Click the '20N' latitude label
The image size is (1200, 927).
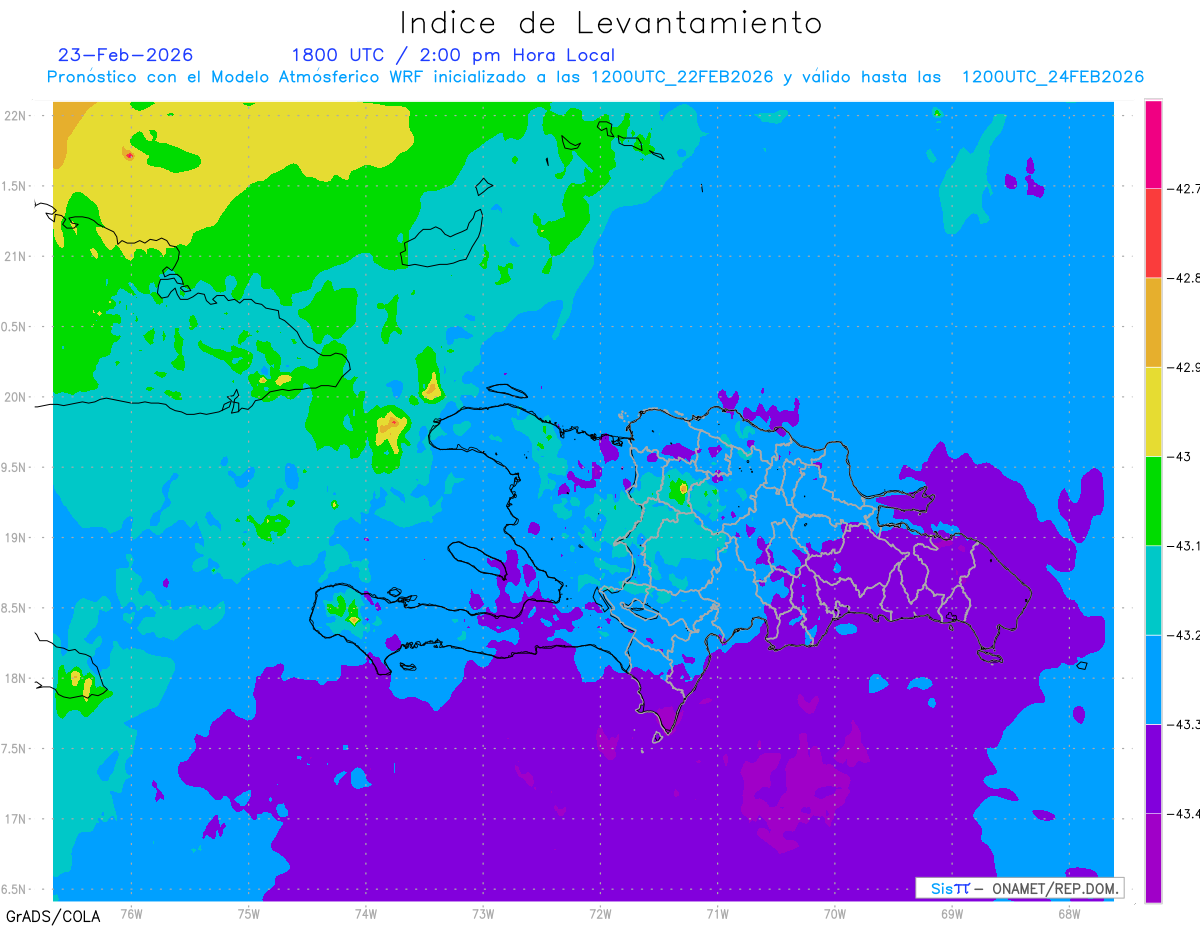[x=17, y=397]
